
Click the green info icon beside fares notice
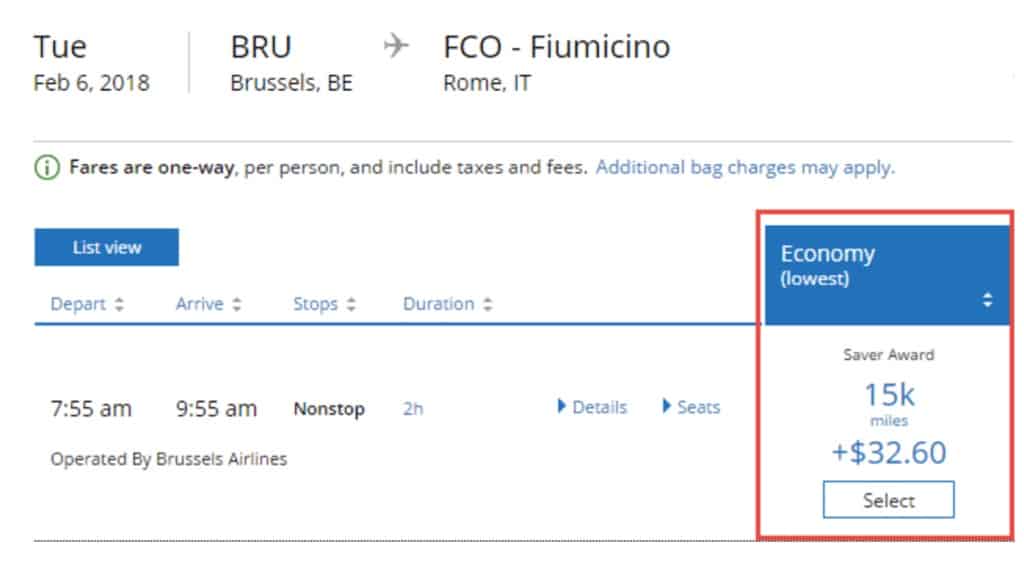[46, 168]
